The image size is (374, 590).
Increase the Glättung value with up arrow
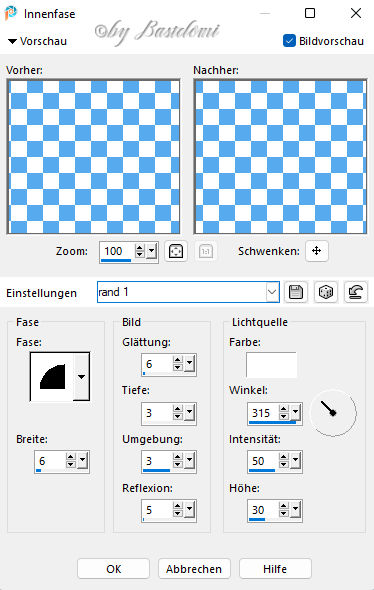(x=178, y=360)
